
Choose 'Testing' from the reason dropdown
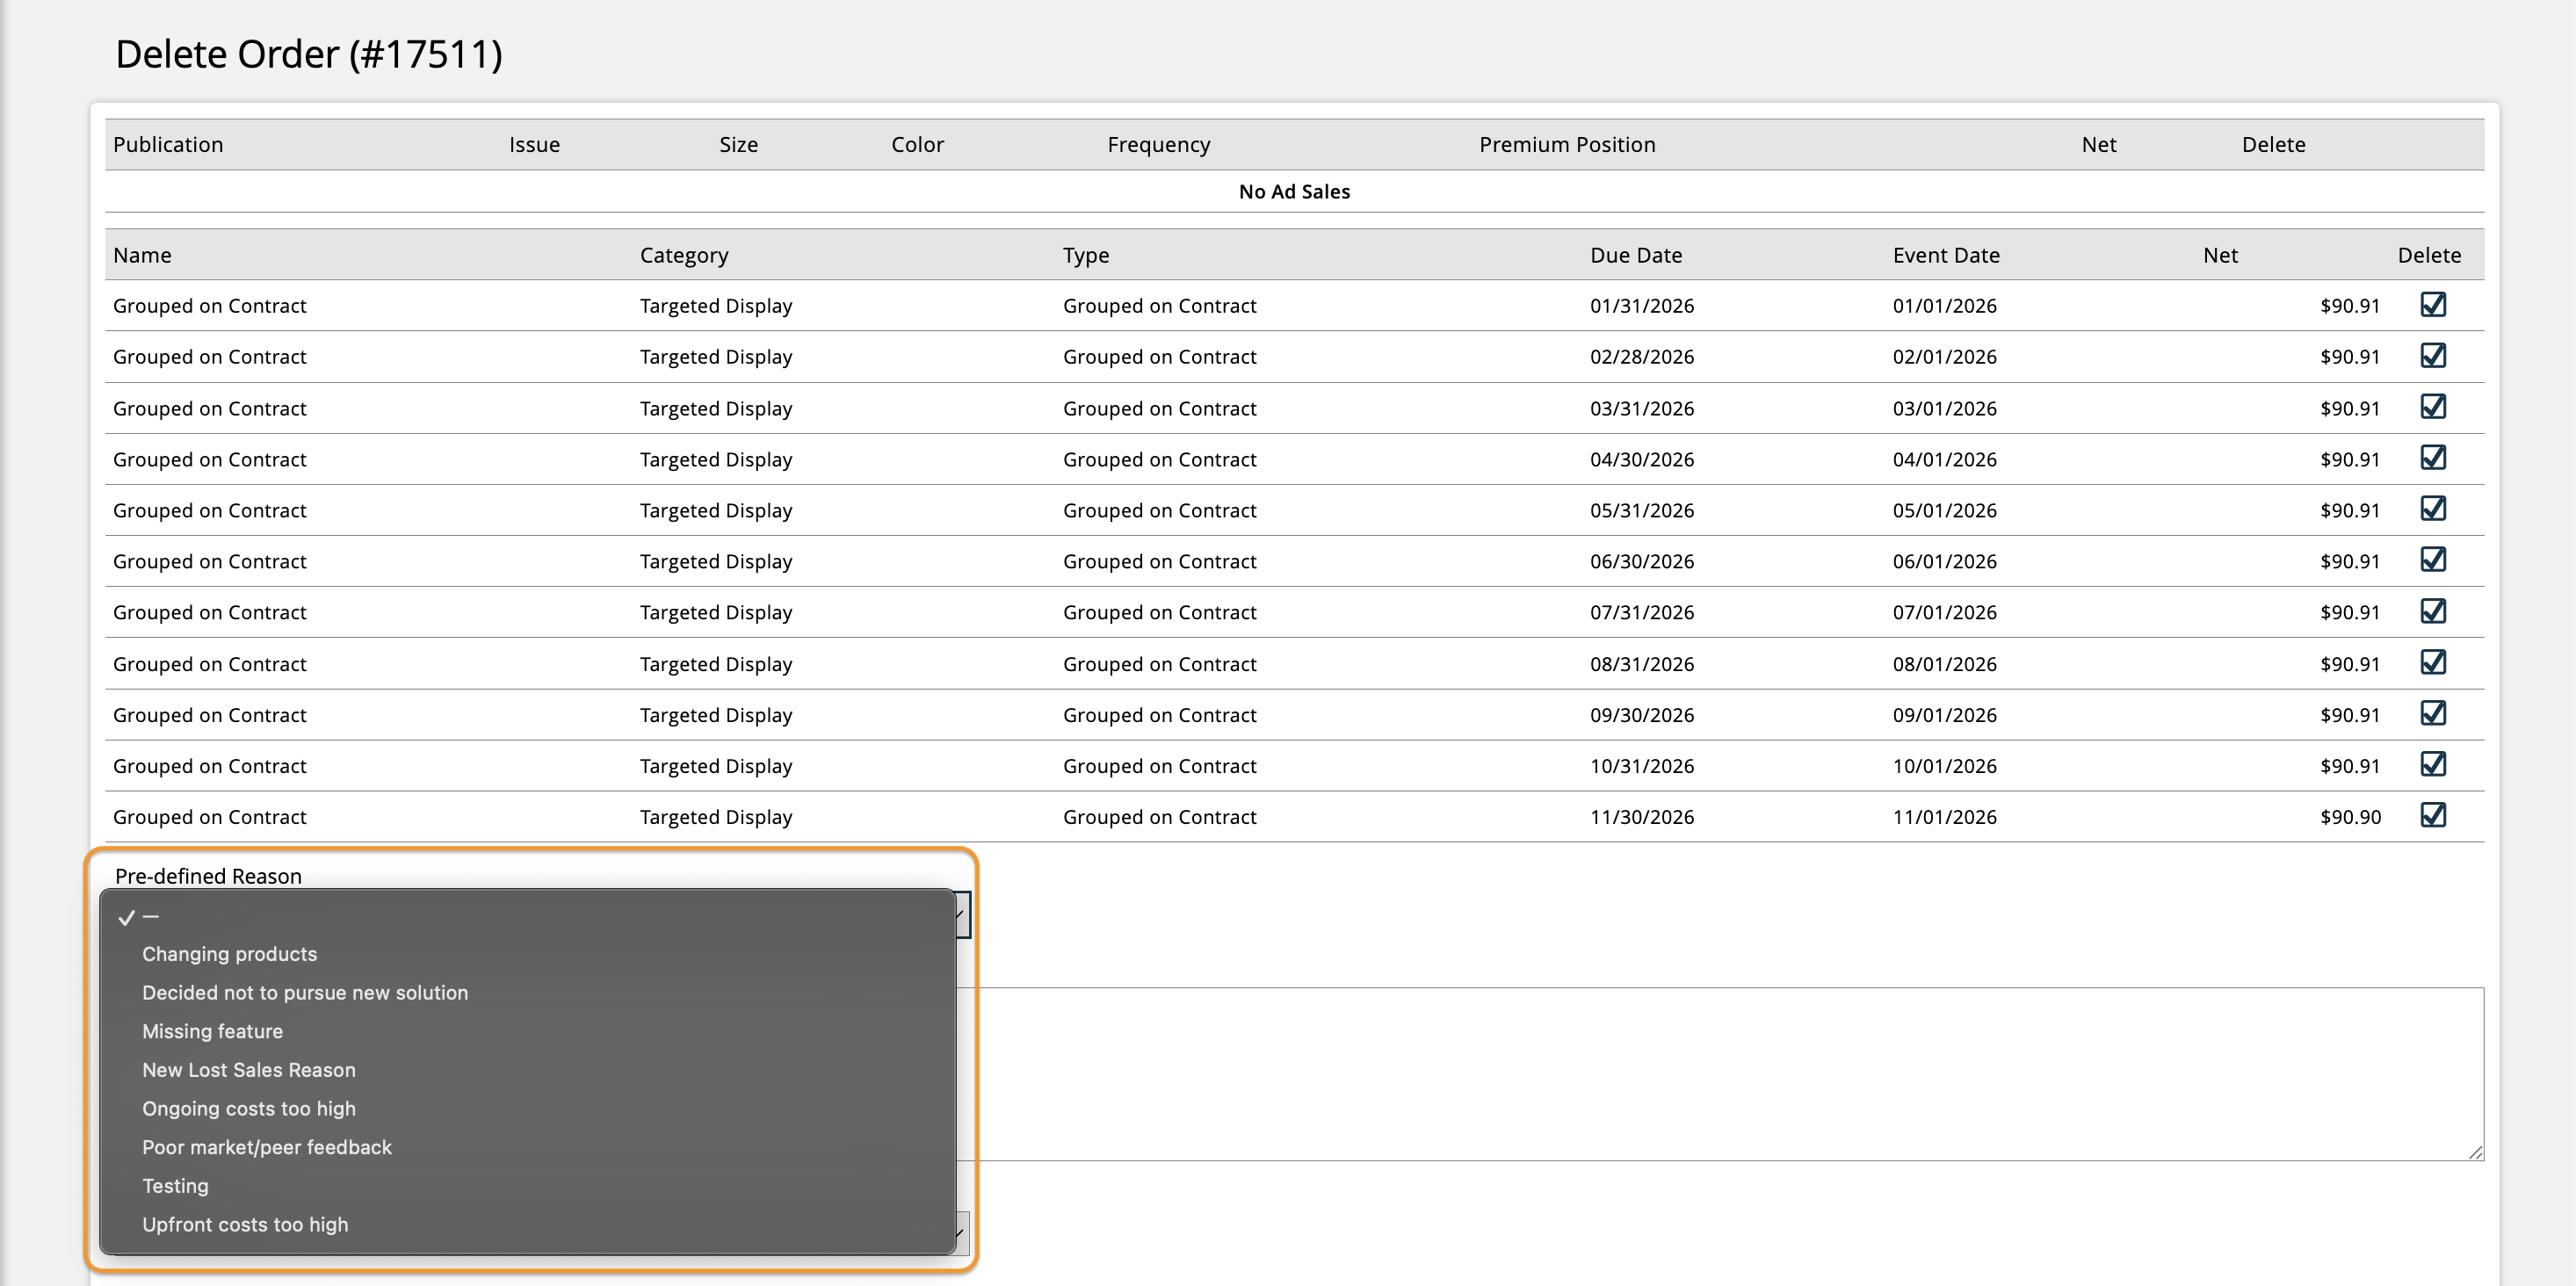point(175,1186)
